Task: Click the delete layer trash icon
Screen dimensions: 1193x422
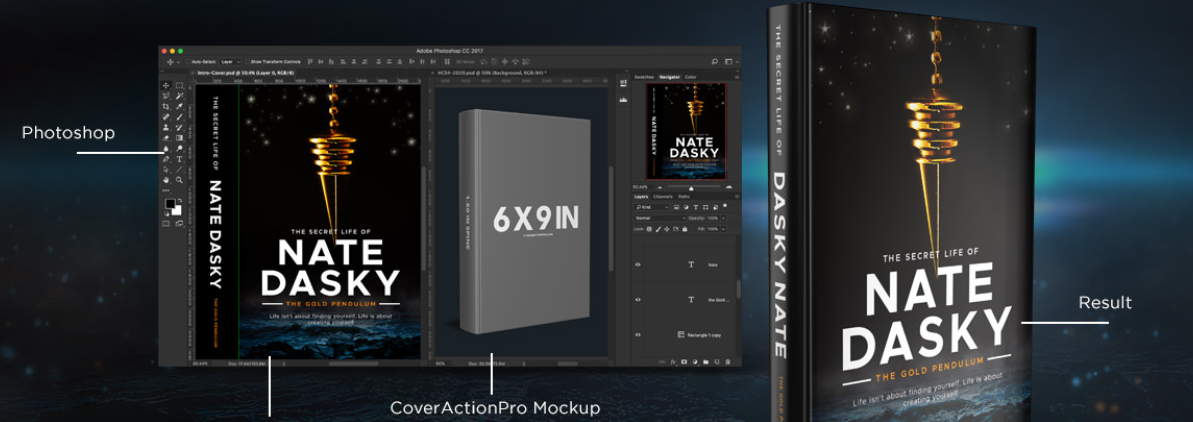Action: [728, 361]
